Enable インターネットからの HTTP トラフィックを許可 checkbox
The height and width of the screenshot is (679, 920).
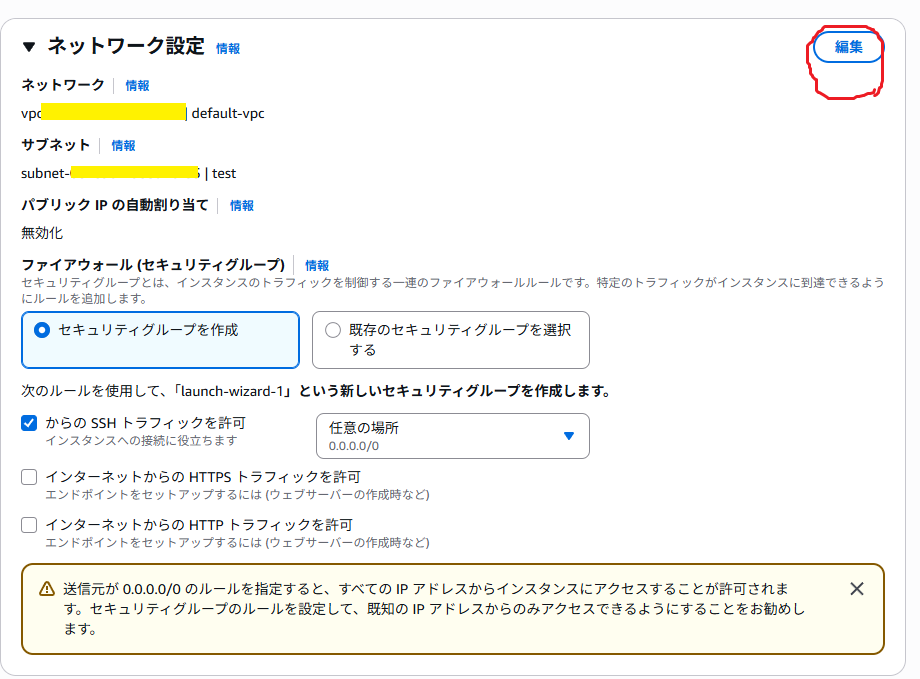29,525
